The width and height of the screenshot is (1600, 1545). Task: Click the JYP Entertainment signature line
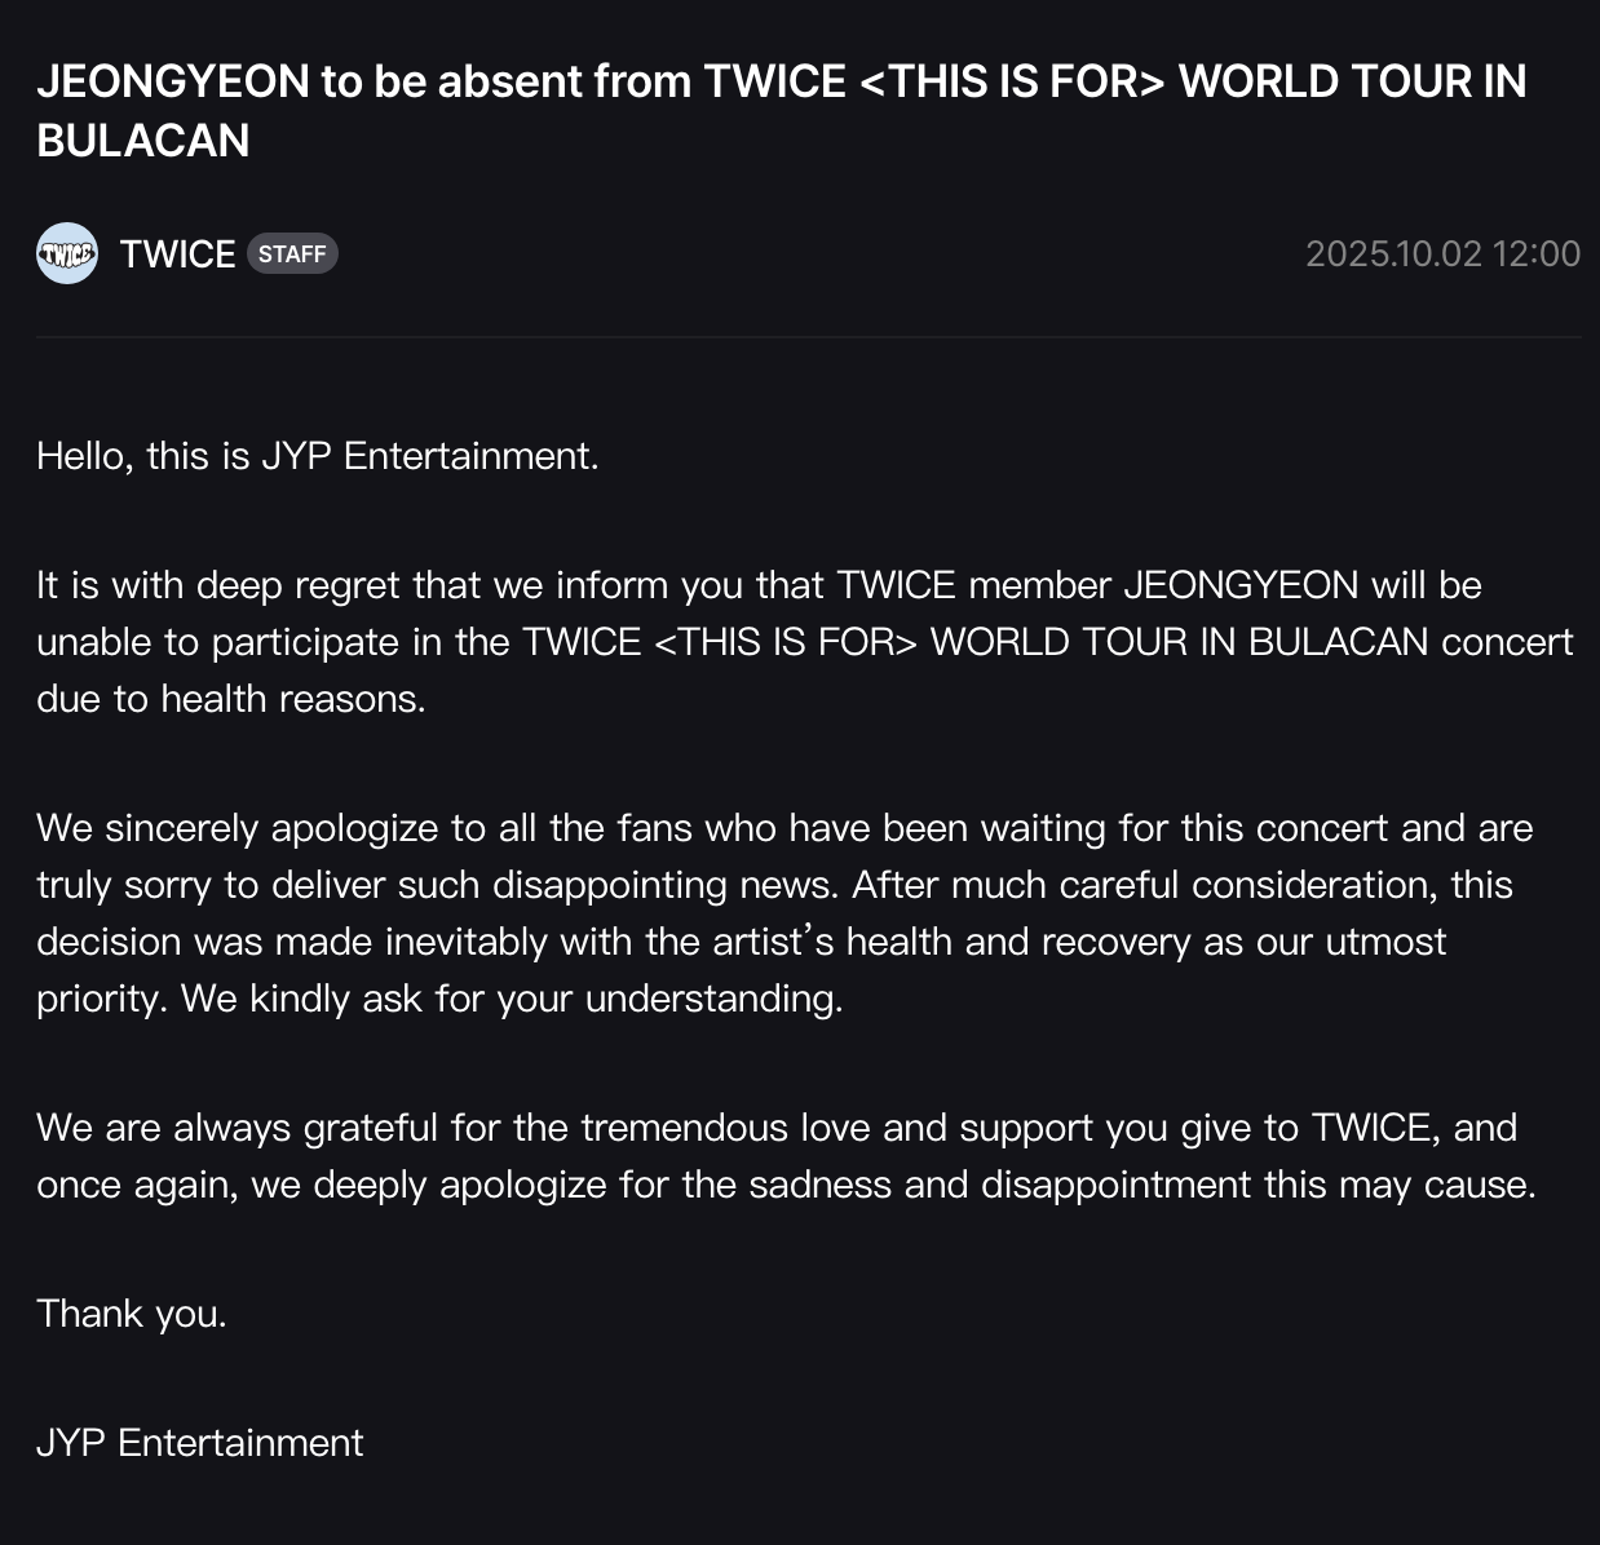point(200,1440)
